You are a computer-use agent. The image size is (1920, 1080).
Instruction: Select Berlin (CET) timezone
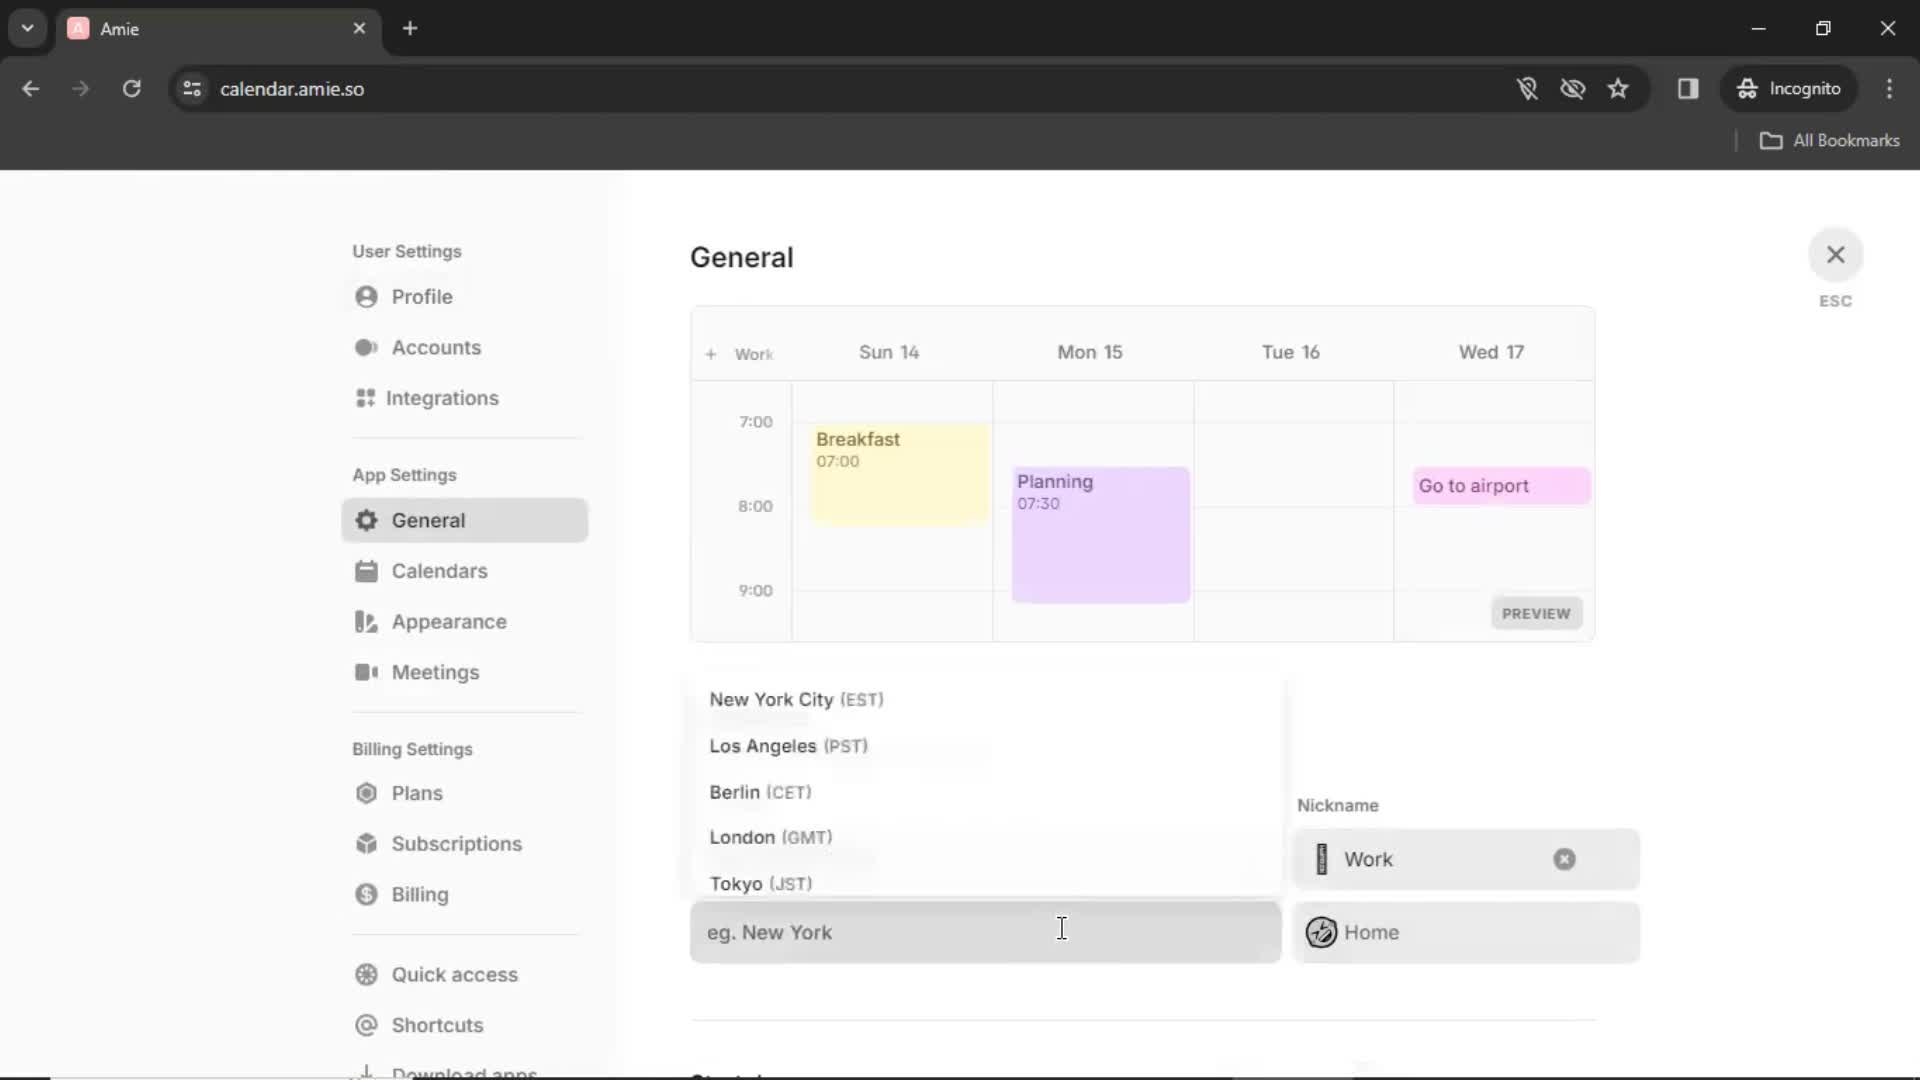click(x=761, y=791)
